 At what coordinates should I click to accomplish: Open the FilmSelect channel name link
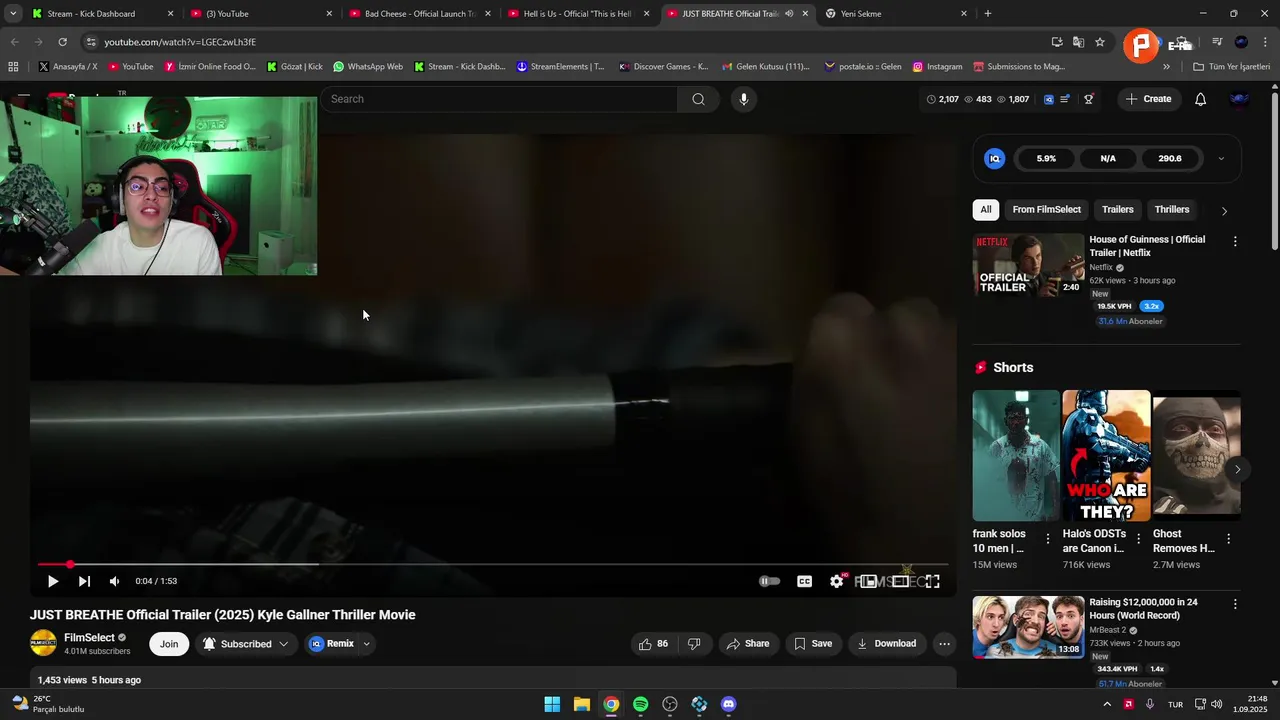point(89,637)
